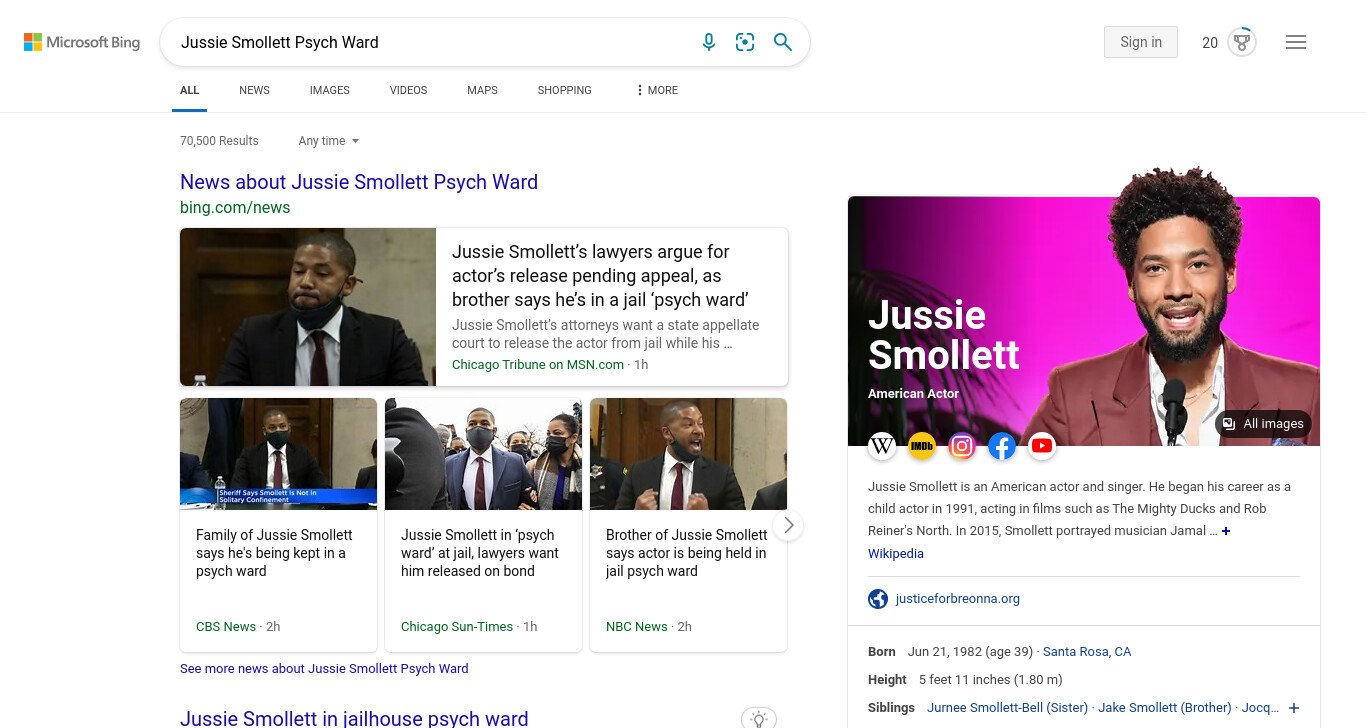Image resolution: width=1366 pixels, height=728 pixels.
Task: Open Jussie Smollett in jailhouse psych ward result
Action: pos(354,718)
